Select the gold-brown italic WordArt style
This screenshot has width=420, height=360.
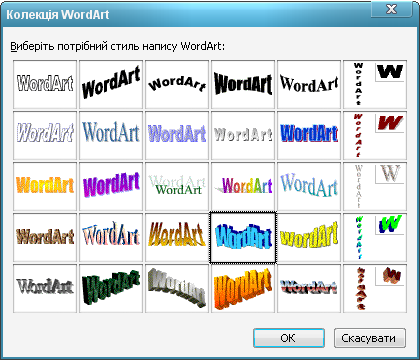tap(177, 237)
